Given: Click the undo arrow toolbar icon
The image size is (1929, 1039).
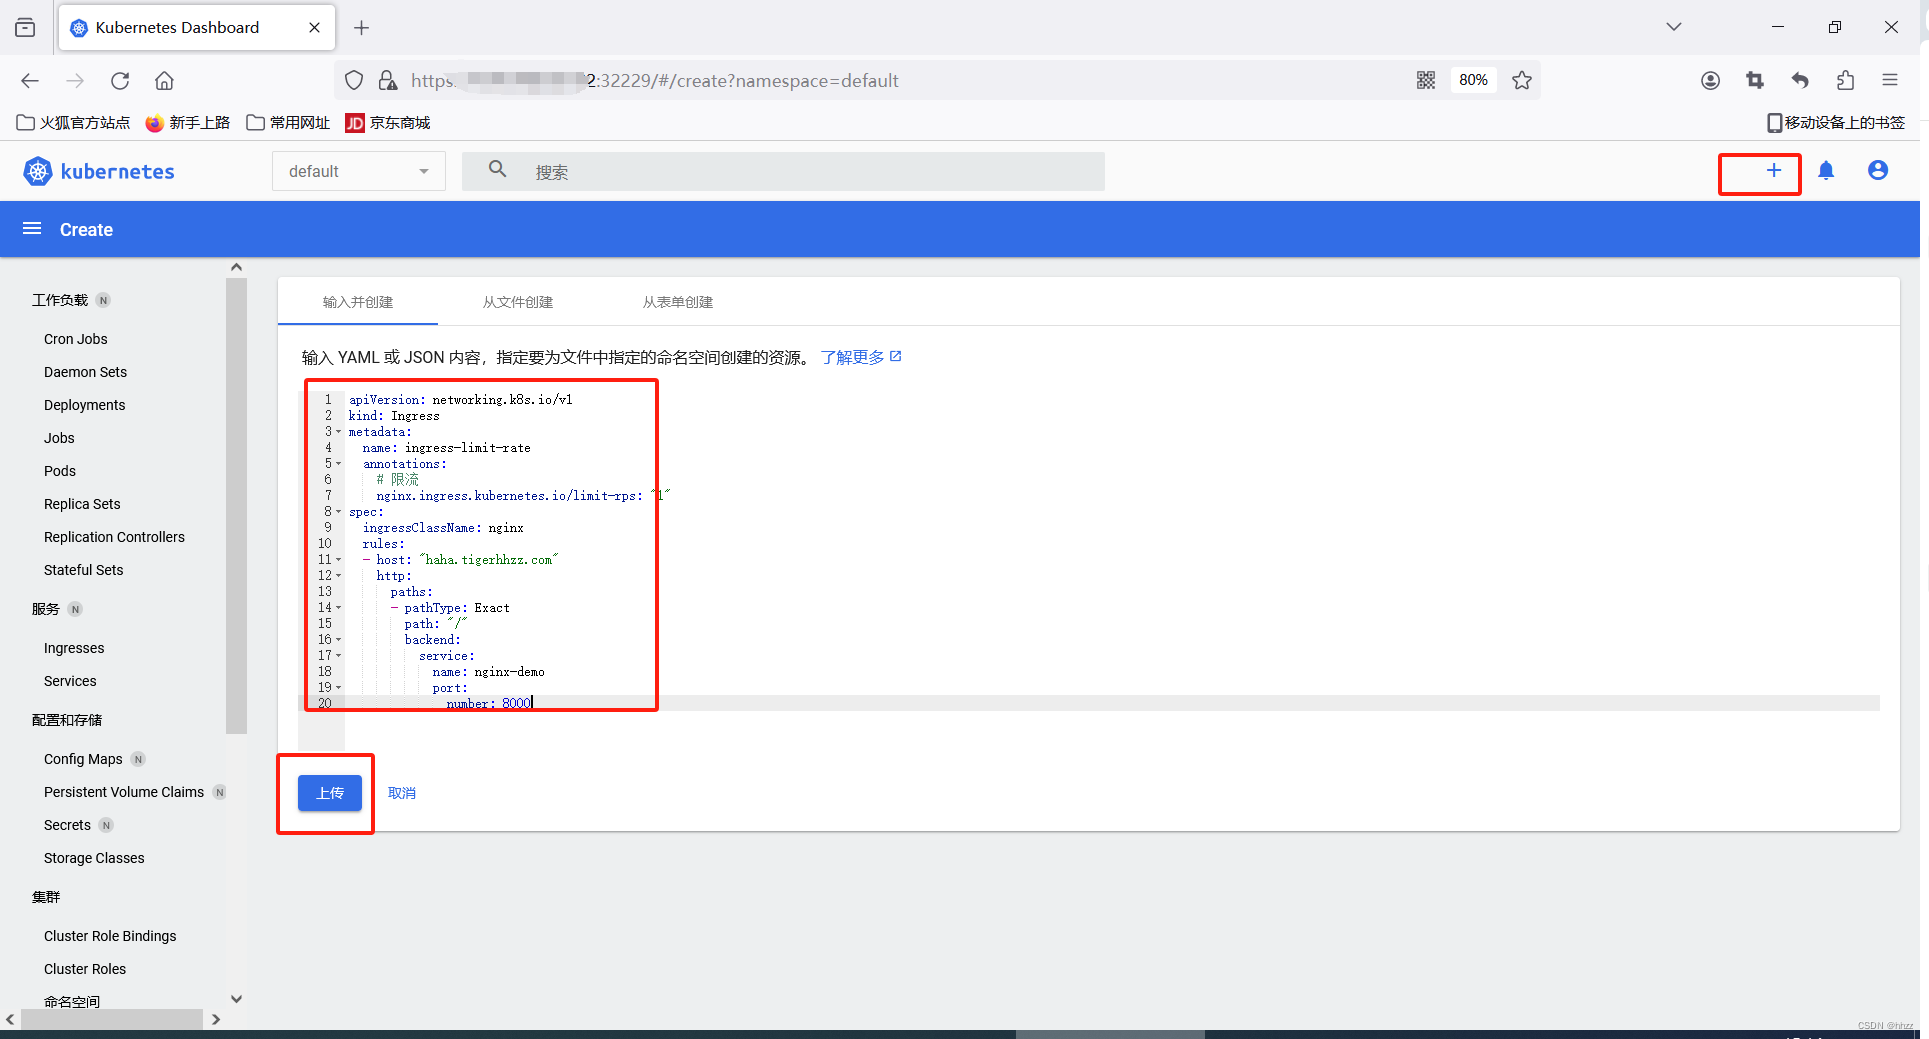Looking at the screenshot, I should pyautogui.click(x=1800, y=81).
